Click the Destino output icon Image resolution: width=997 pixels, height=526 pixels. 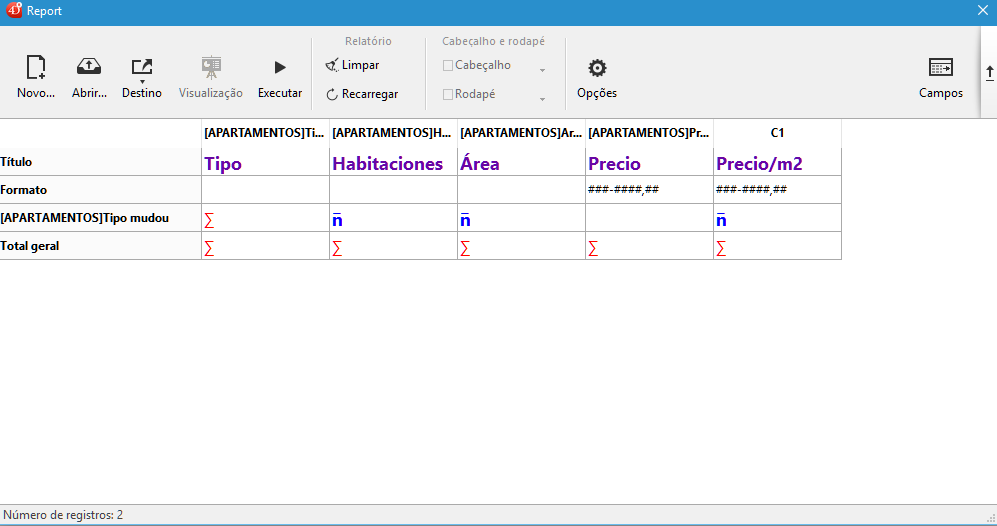[x=142, y=67]
